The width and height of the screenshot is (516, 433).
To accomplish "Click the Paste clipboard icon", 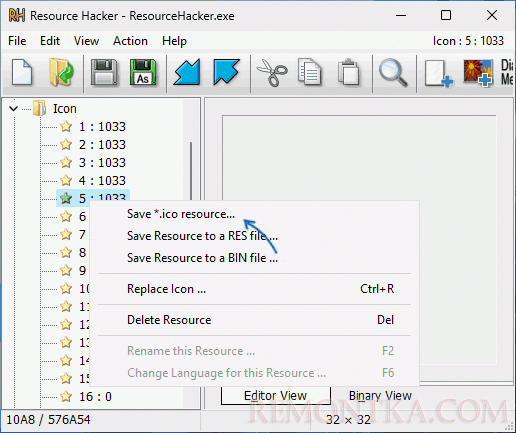I will point(348,72).
